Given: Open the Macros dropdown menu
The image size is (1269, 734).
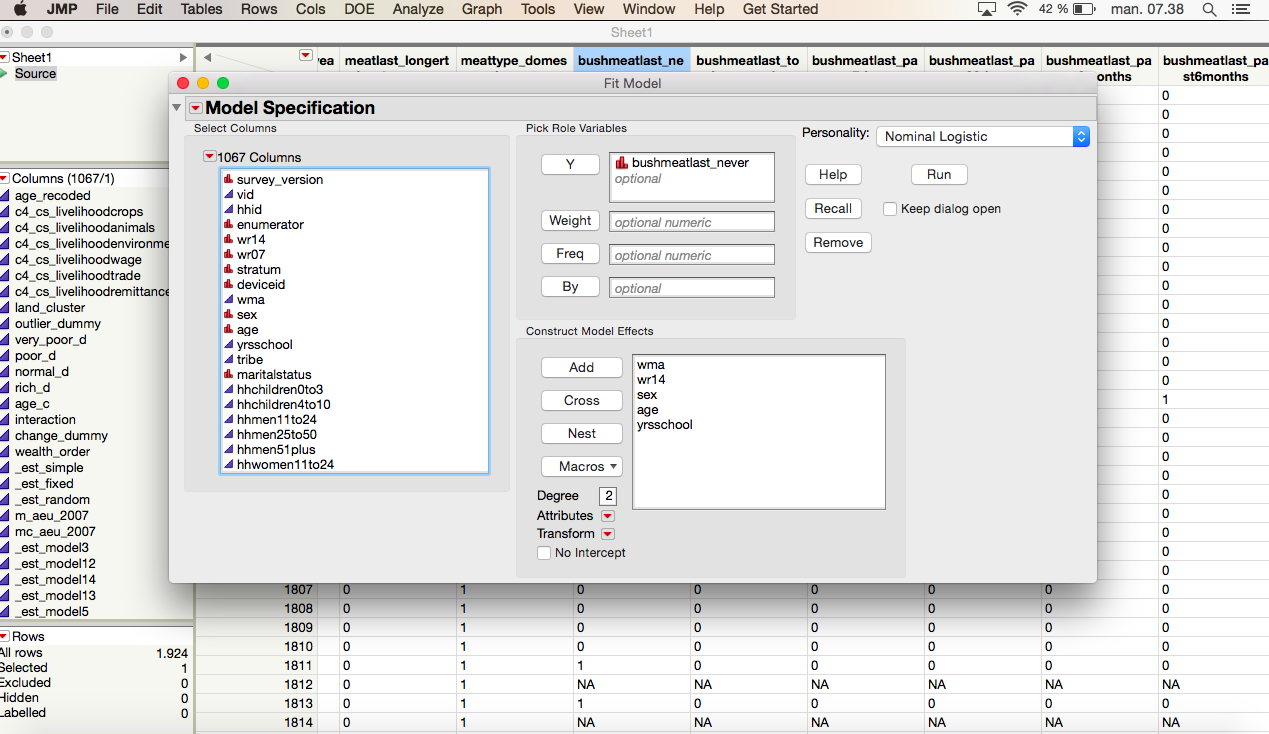Looking at the screenshot, I should coord(581,466).
